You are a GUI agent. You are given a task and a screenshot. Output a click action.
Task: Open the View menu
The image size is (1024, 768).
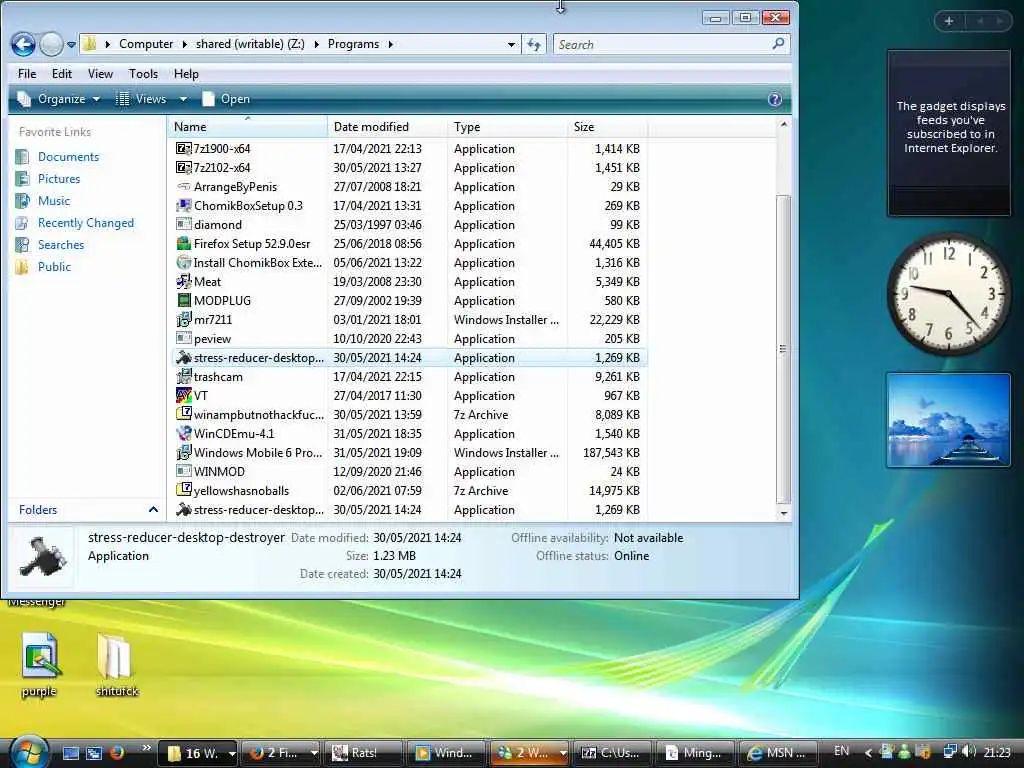coord(100,74)
